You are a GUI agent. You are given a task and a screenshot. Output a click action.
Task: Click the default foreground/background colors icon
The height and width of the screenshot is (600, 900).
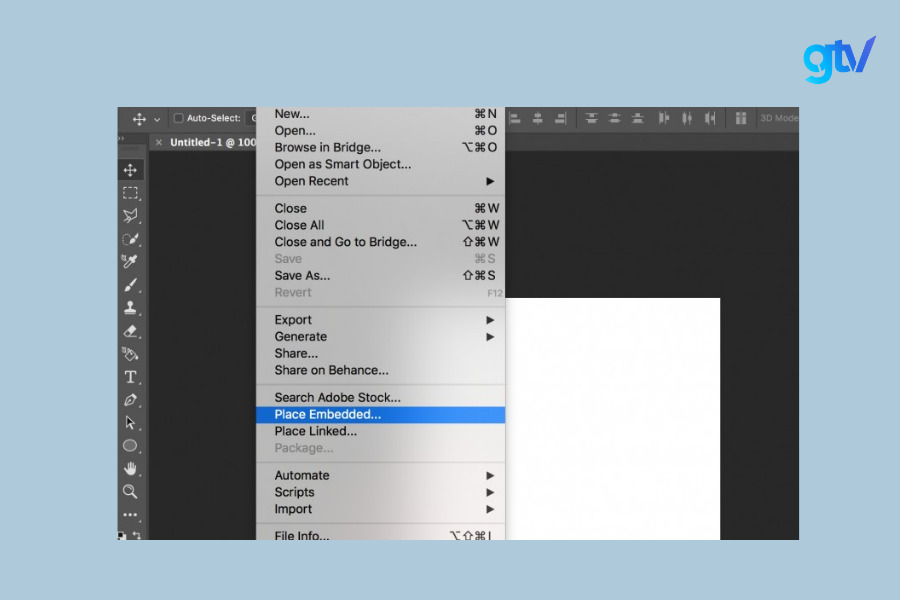tap(122, 535)
